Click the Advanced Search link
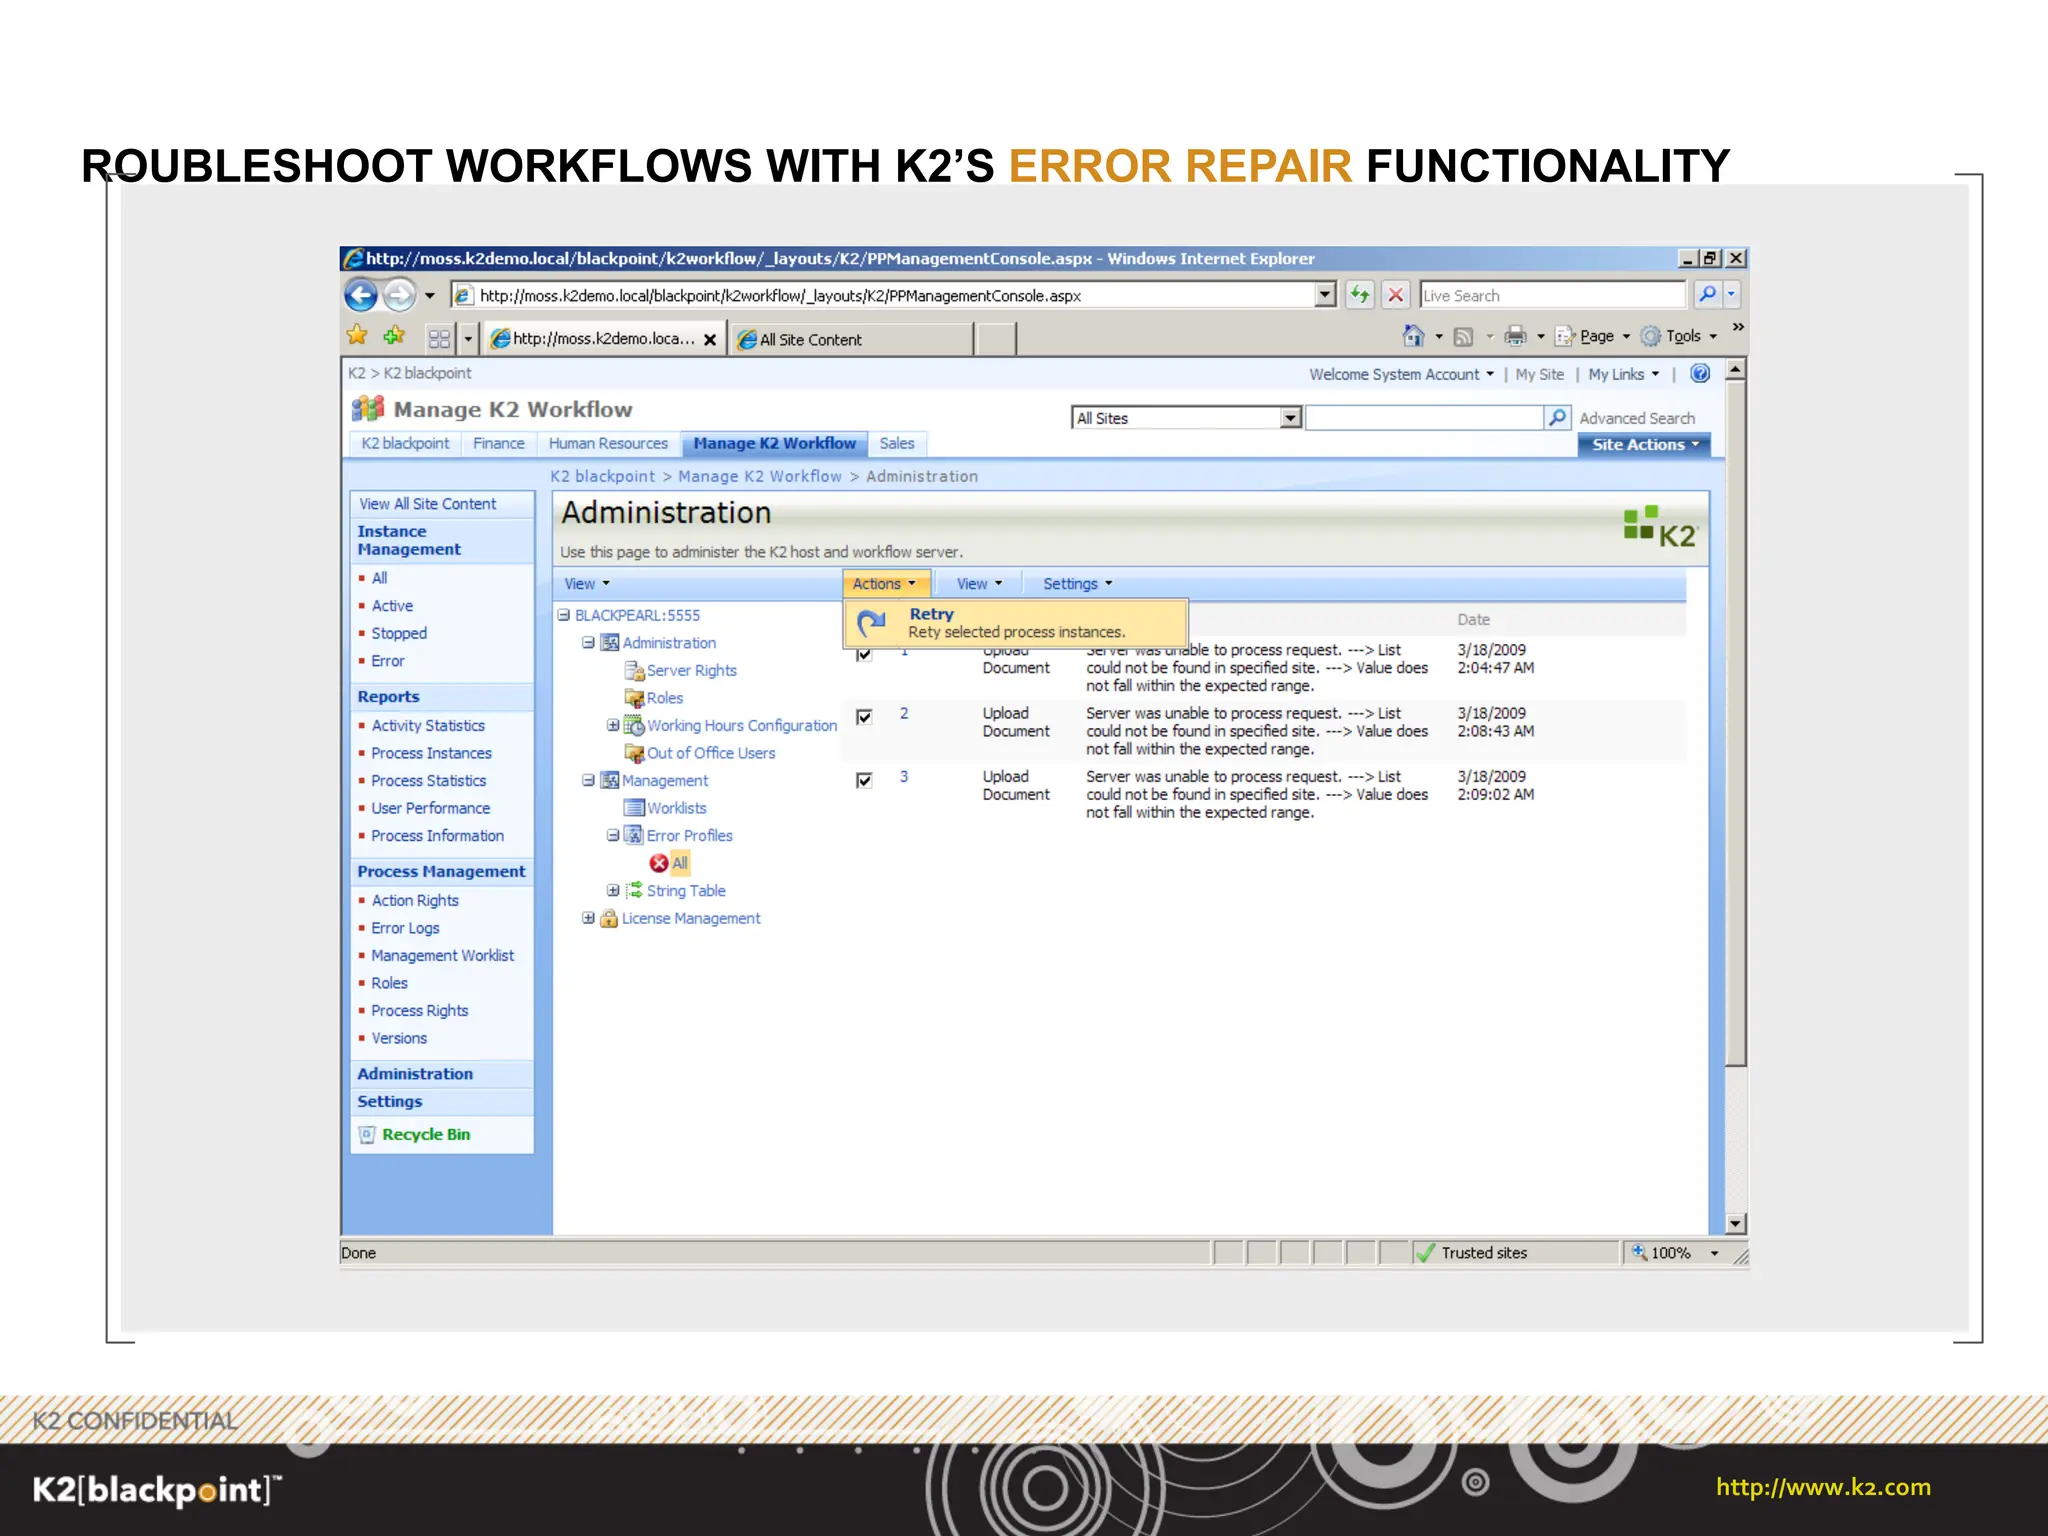2048x1536 pixels. pos(1637,418)
